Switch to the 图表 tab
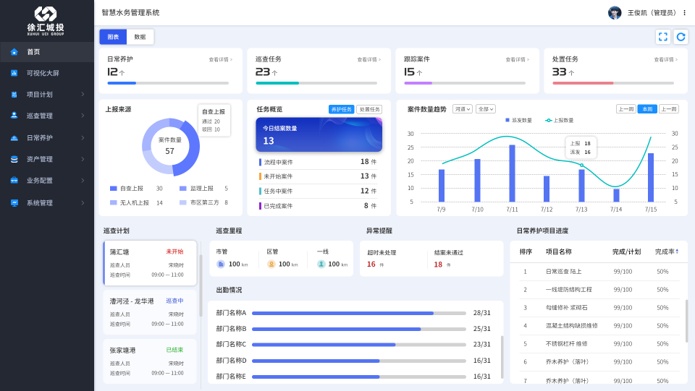This screenshot has width=695, height=391. [113, 37]
